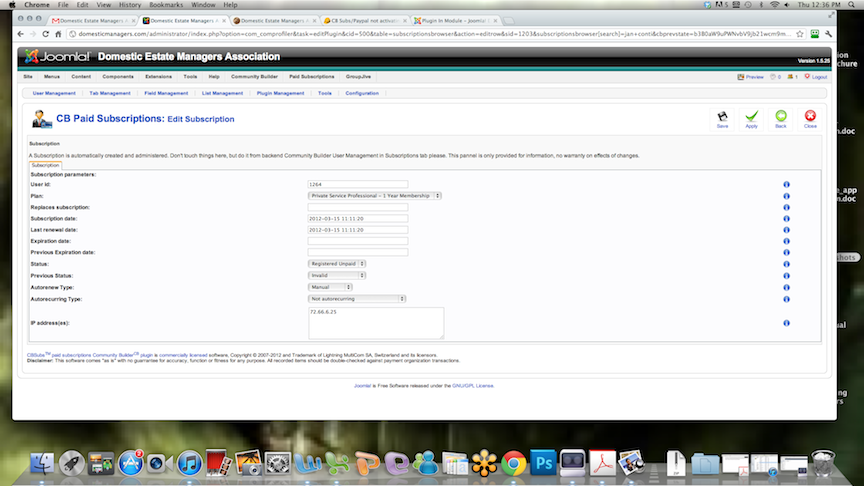Open the Menus menu
Image resolution: width=864 pixels, height=486 pixels.
click(52, 77)
